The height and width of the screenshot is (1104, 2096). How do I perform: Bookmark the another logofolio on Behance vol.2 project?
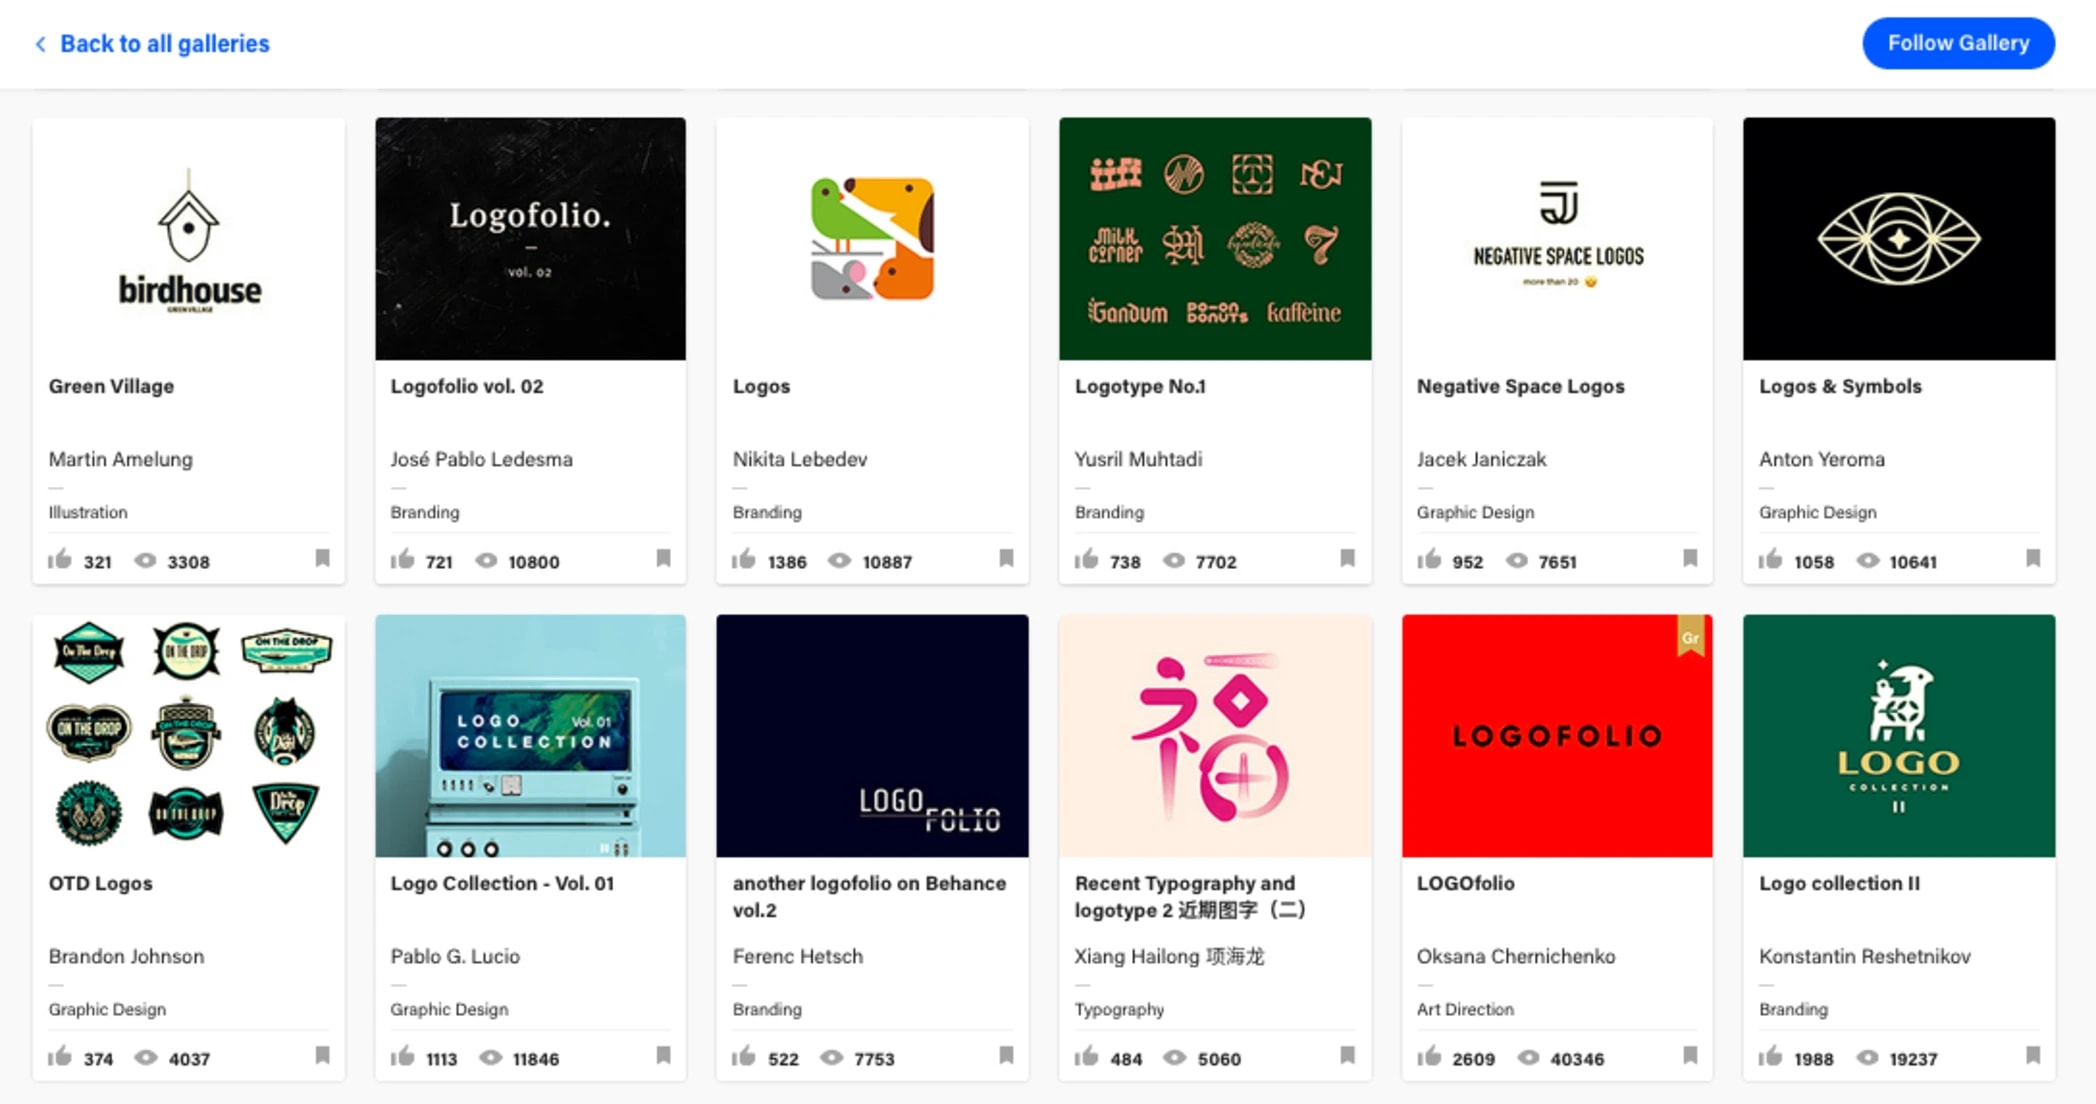click(1005, 1055)
